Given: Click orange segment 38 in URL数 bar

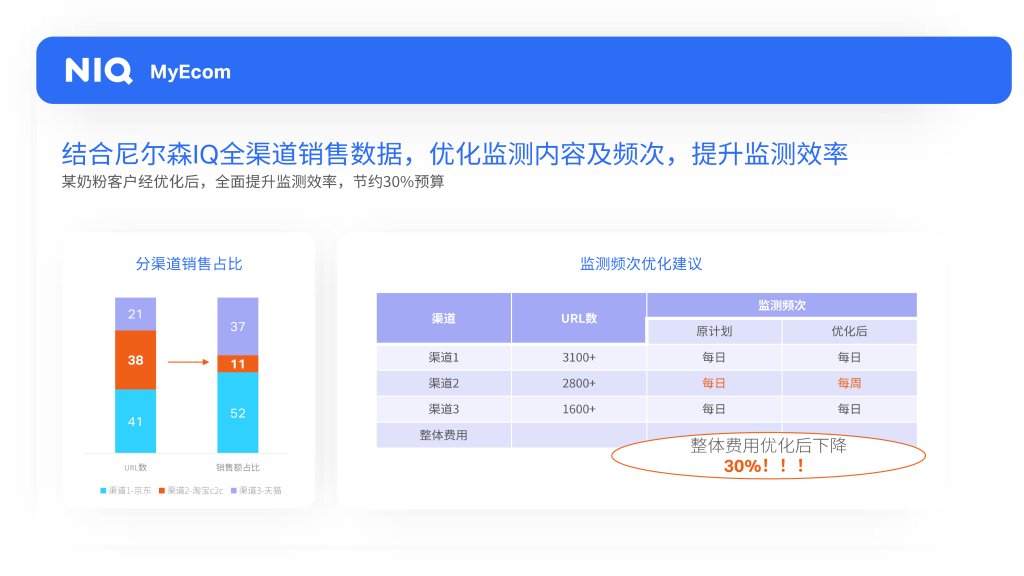Looking at the screenshot, I should (135, 360).
